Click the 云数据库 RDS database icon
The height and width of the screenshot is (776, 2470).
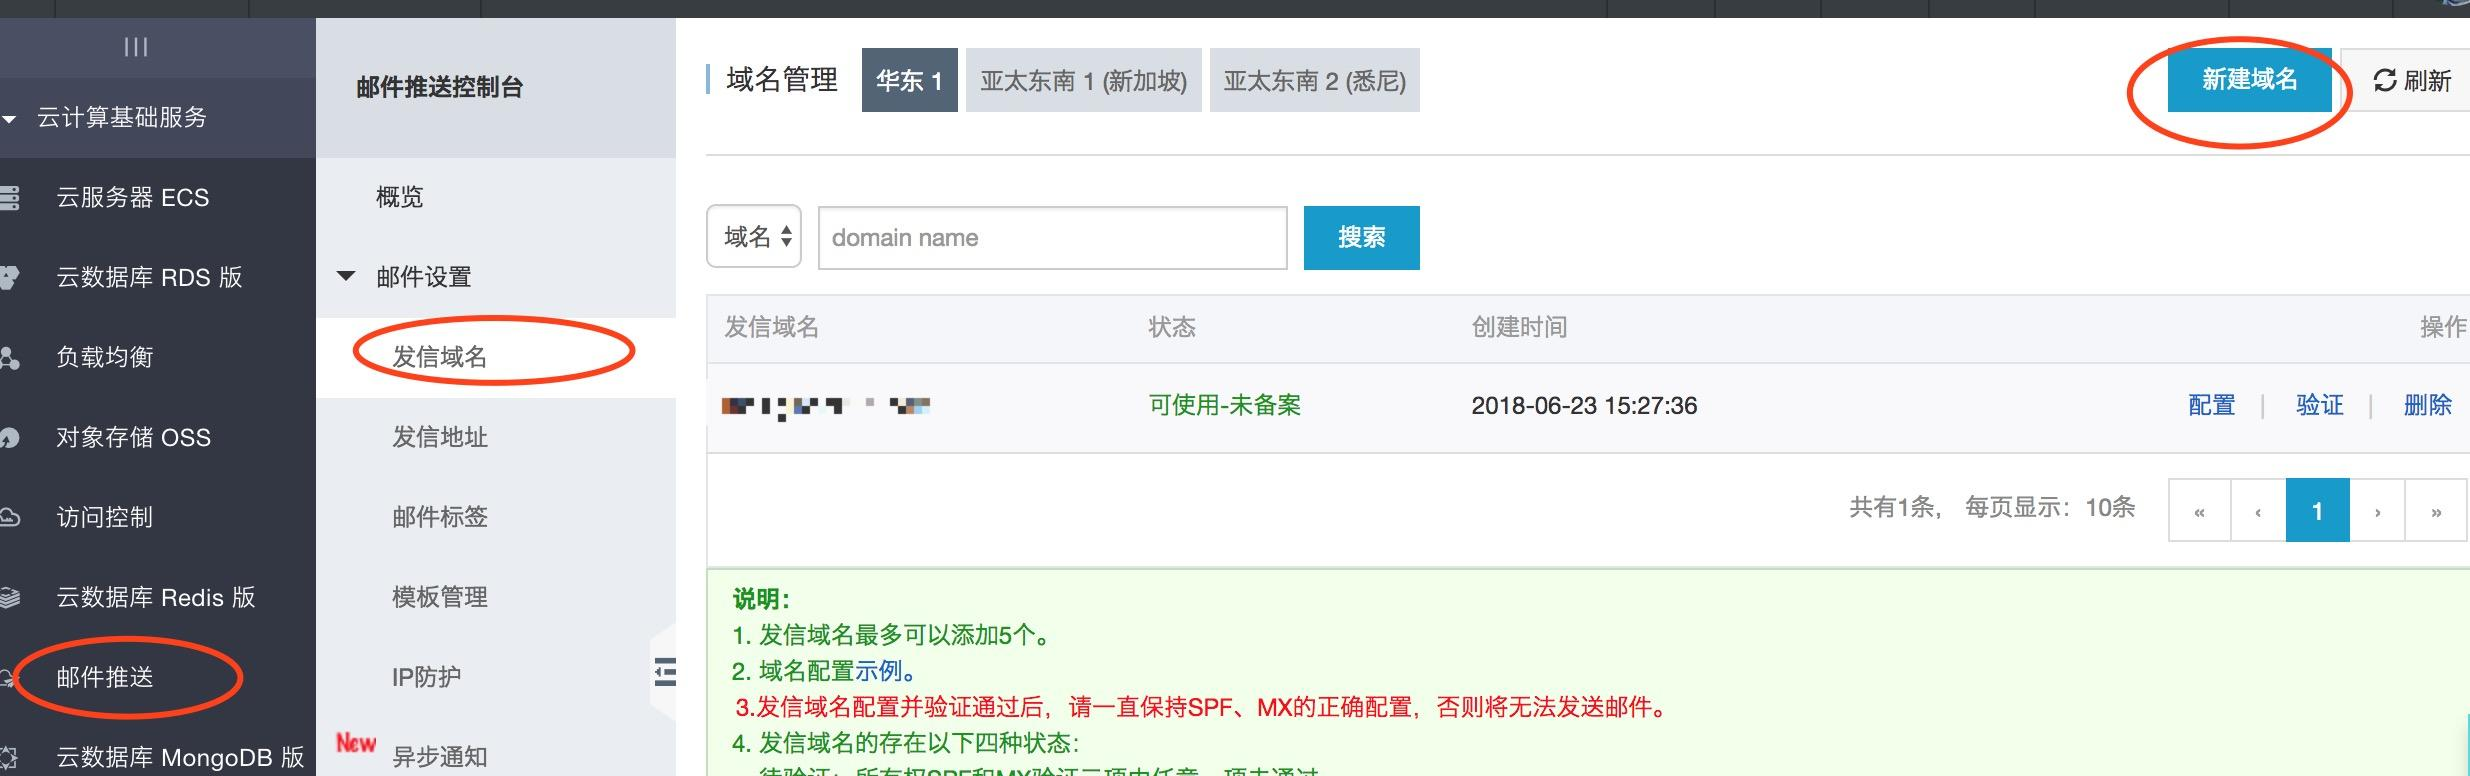point(9,277)
